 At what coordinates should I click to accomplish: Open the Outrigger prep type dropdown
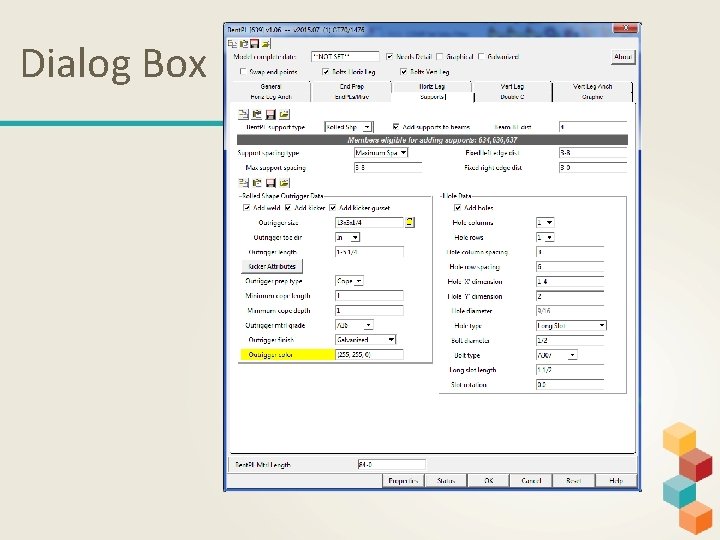pos(359,281)
